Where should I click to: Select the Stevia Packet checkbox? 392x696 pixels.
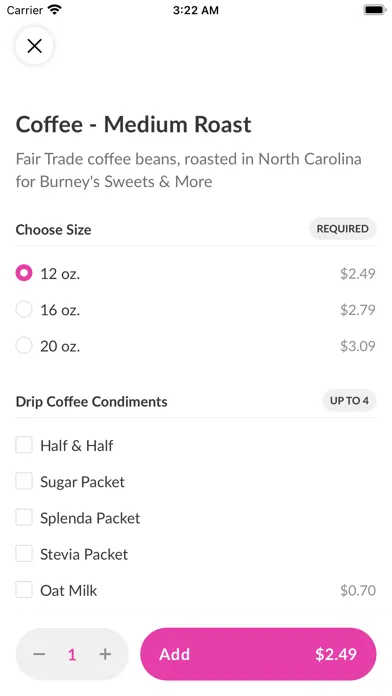[x=24, y=554]
